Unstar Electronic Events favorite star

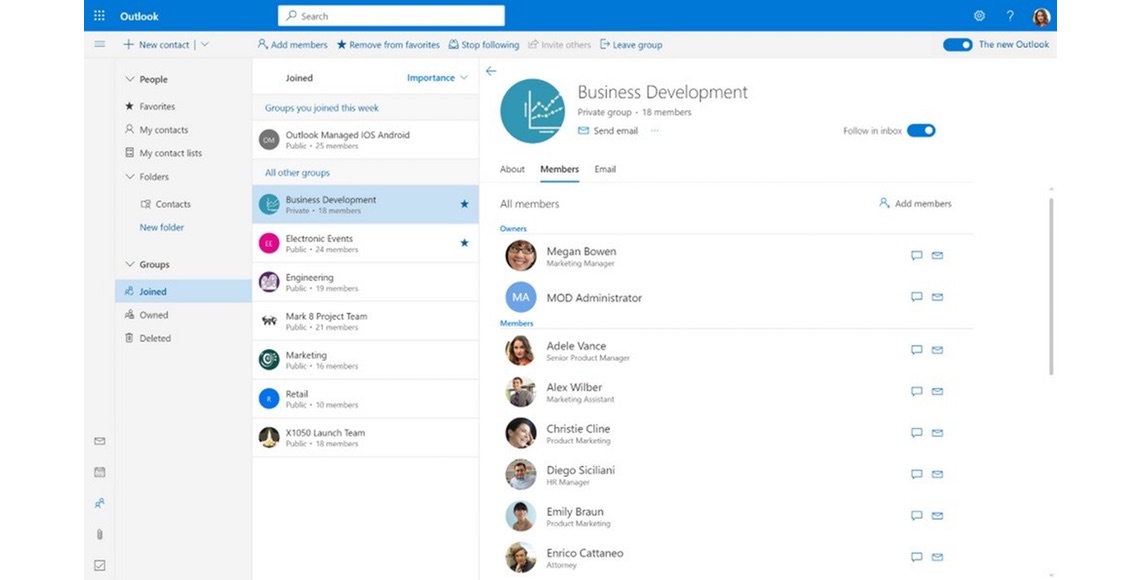pos(464,243)
